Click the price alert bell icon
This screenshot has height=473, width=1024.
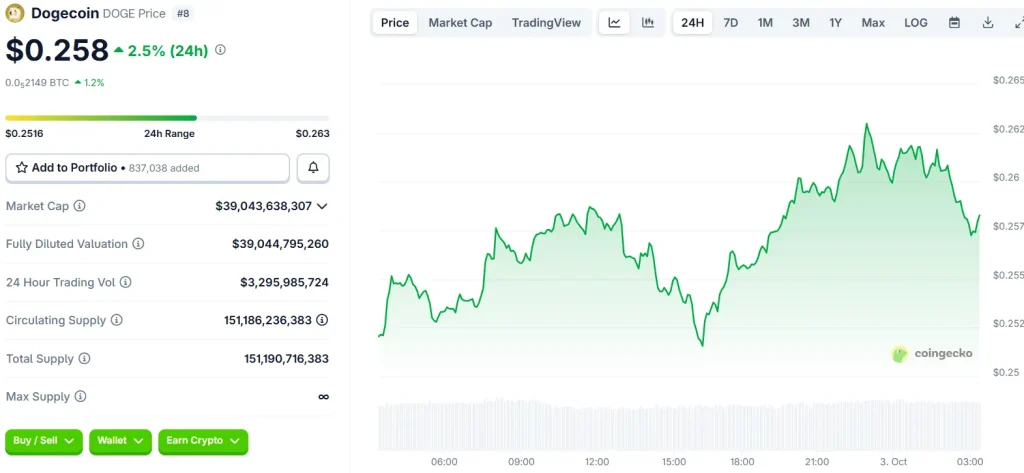point(313,168)
